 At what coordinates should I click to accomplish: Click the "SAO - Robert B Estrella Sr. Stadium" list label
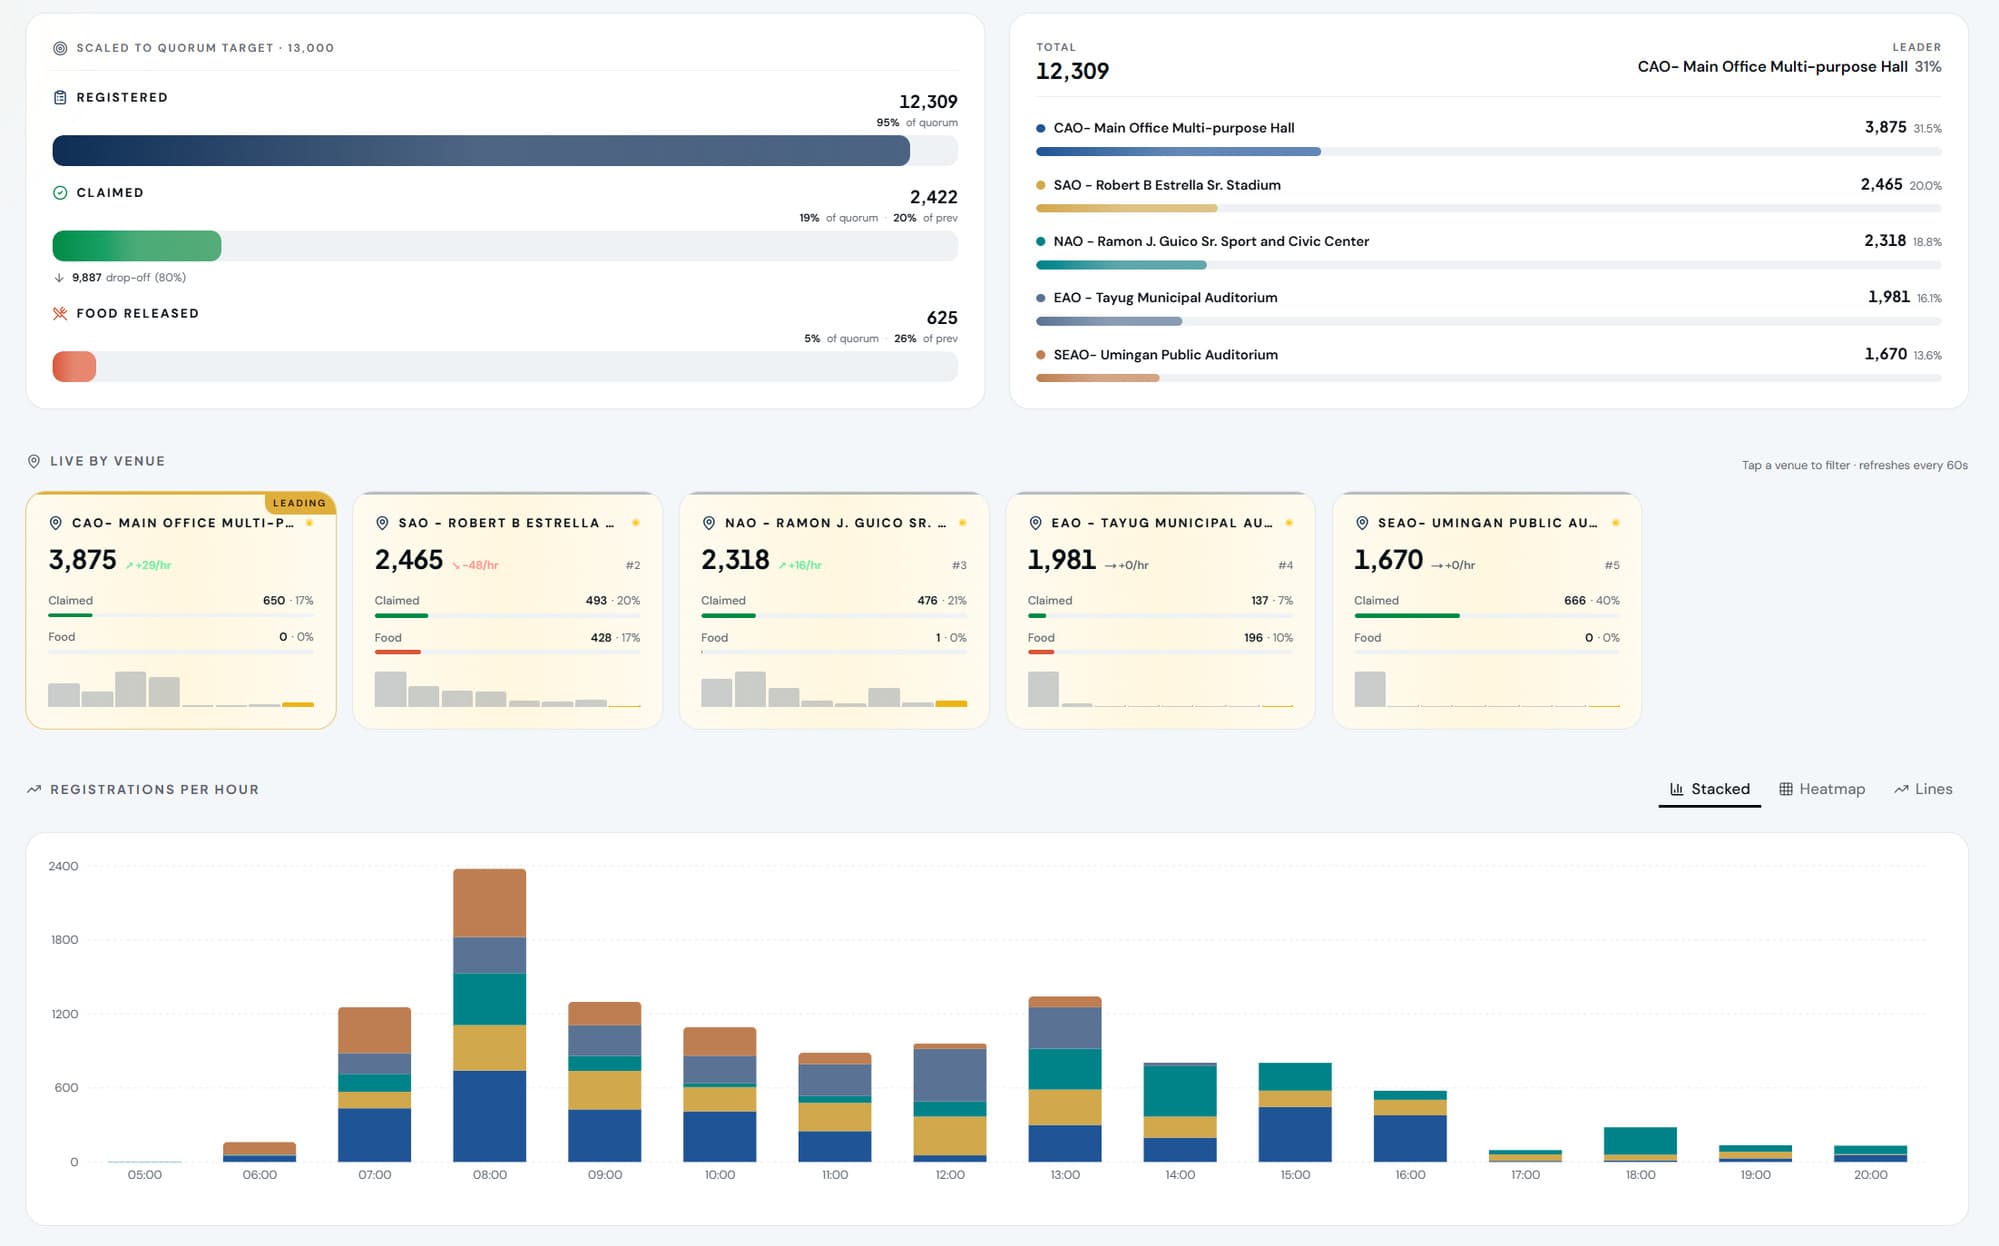pos(1167,185)
